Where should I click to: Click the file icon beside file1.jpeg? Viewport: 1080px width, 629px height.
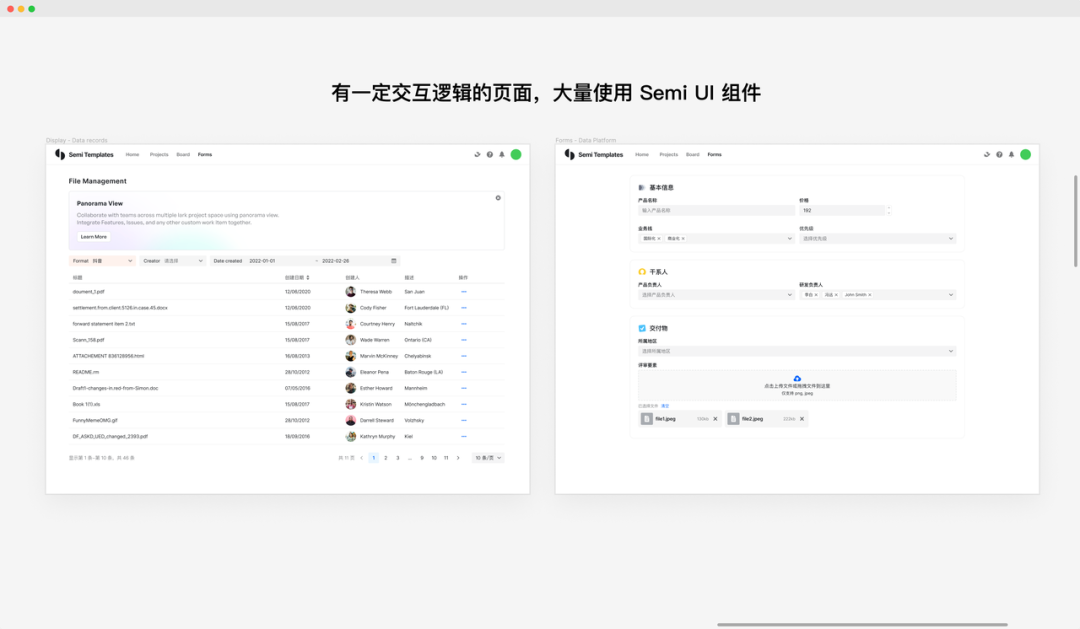(647, 417)
